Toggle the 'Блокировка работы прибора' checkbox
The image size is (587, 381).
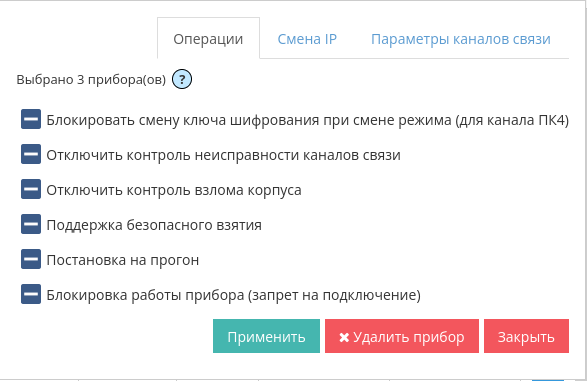pos(31,294)
